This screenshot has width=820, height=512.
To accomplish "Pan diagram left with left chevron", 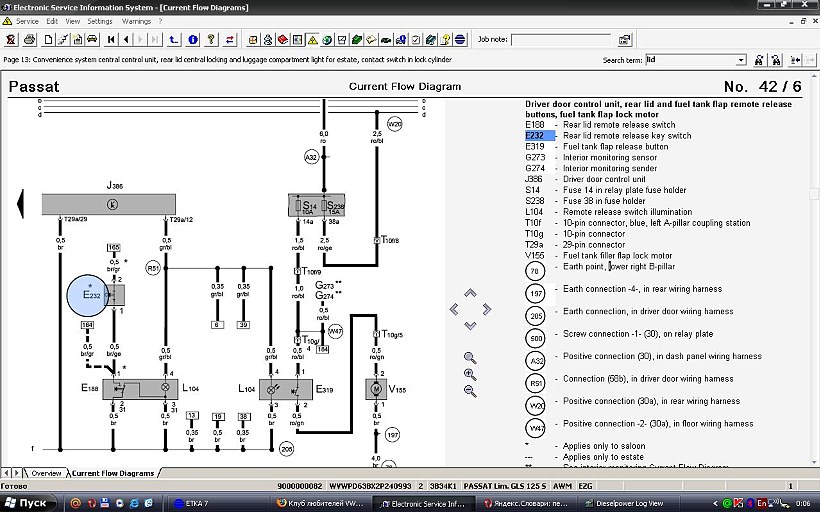I will pos(454,310).
